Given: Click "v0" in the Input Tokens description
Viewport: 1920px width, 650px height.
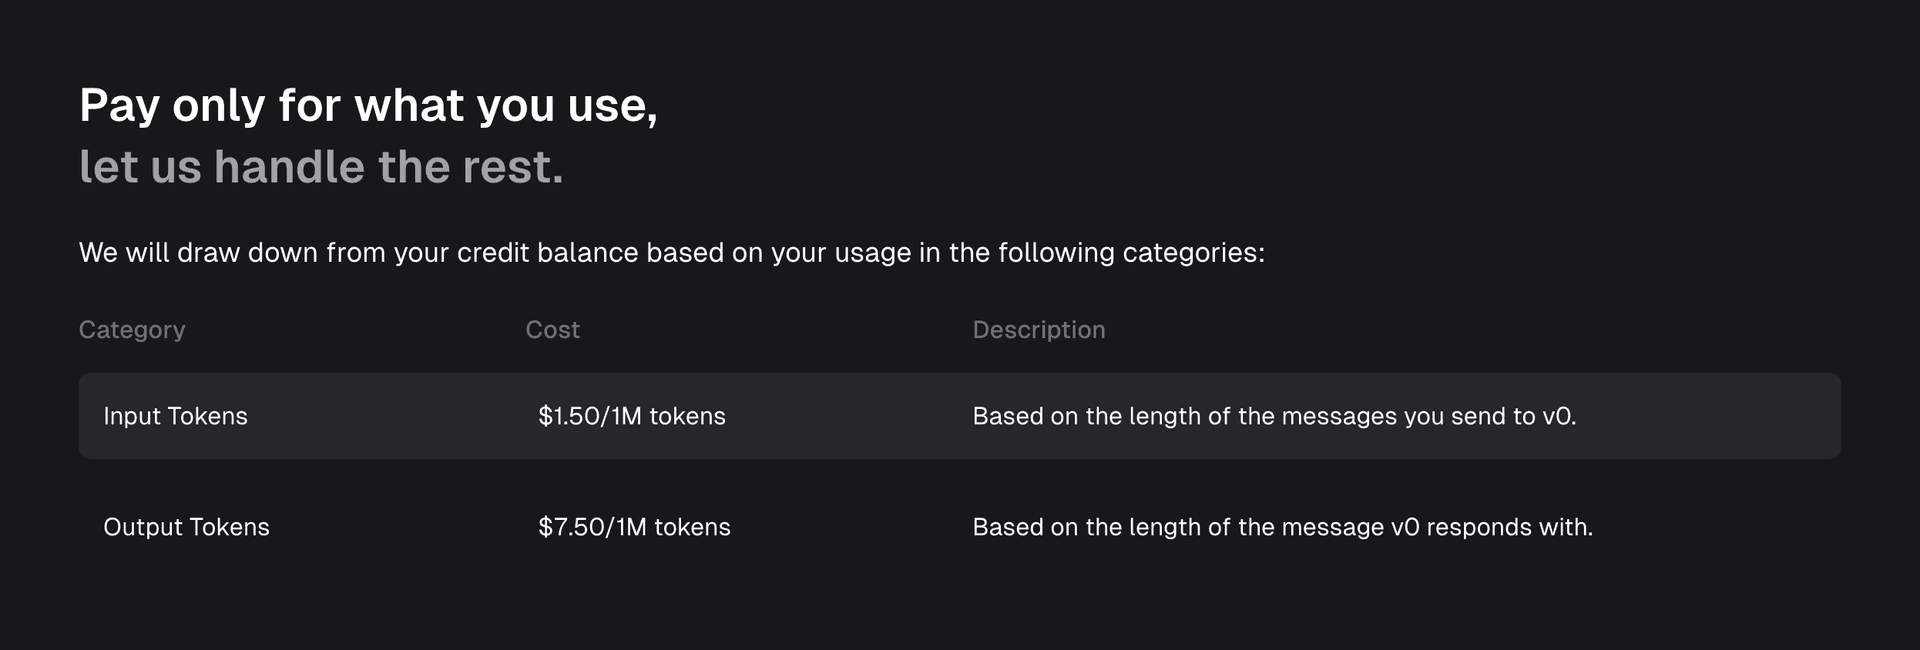Looking at the screenshot, I should point(1559,416).
